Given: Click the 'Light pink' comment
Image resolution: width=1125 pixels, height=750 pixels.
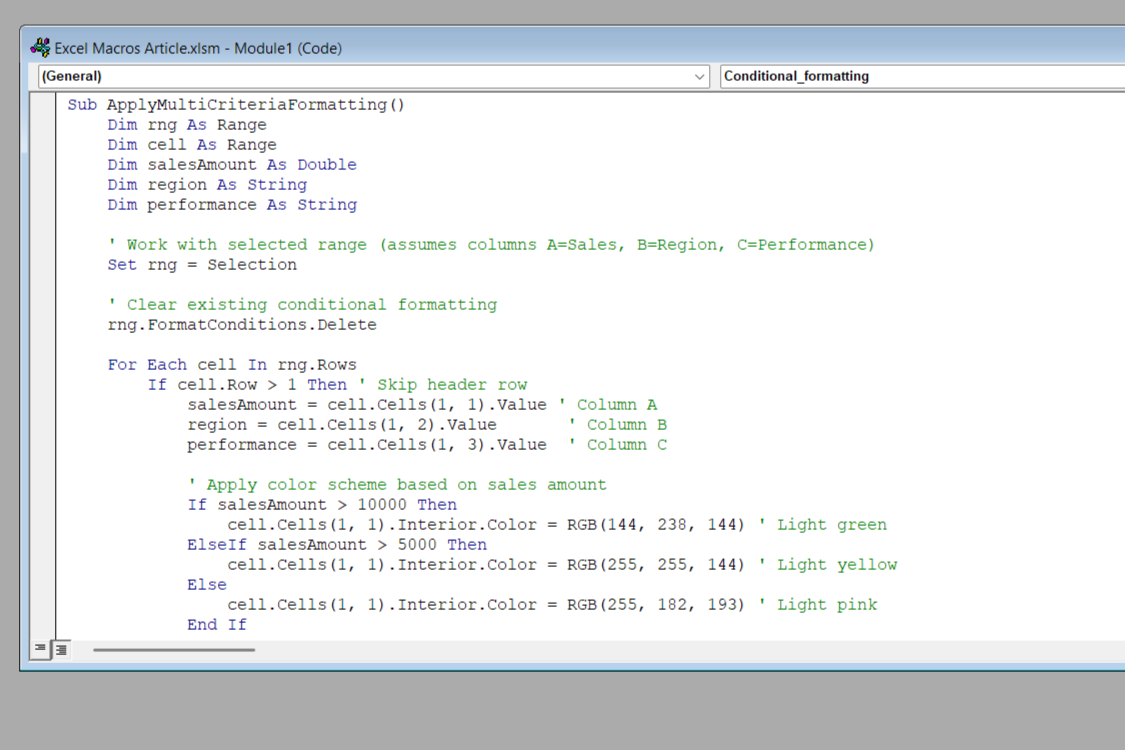Looking at the screenshot, I should pyautogui.click(x=817, y=606).
